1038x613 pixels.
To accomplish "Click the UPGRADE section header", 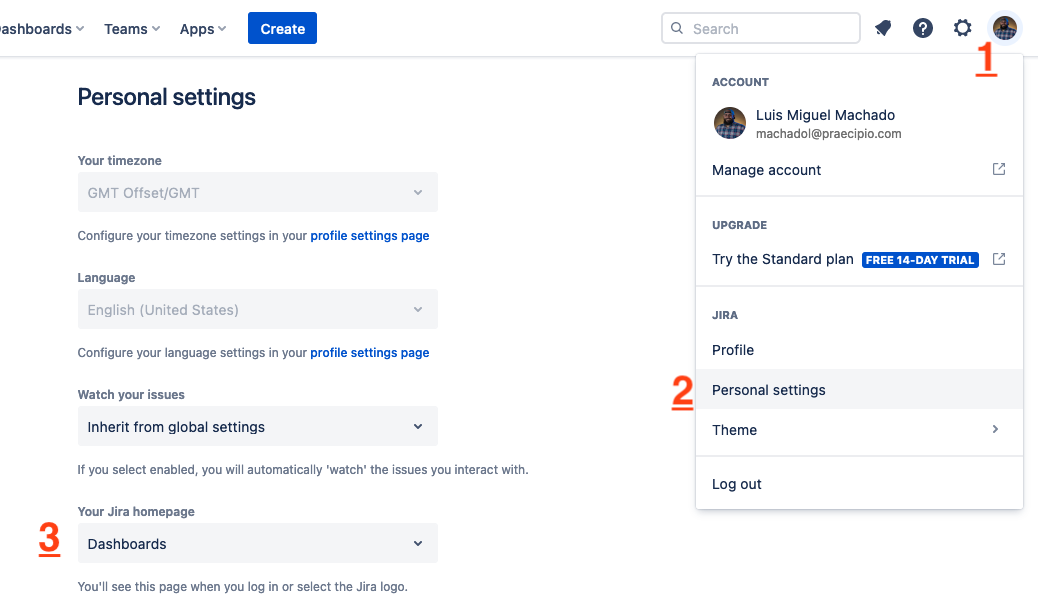I will (x=739, y=225).
